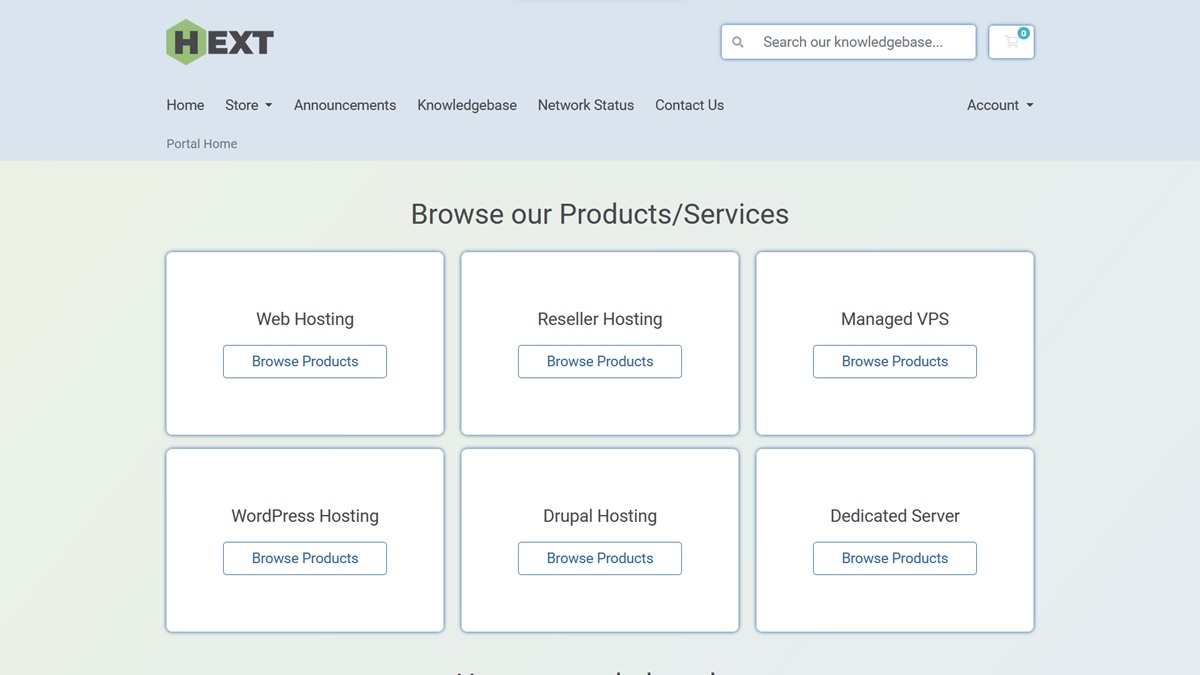
Task: Browse products under Reseller Hosting
Action: pos(600,362)
